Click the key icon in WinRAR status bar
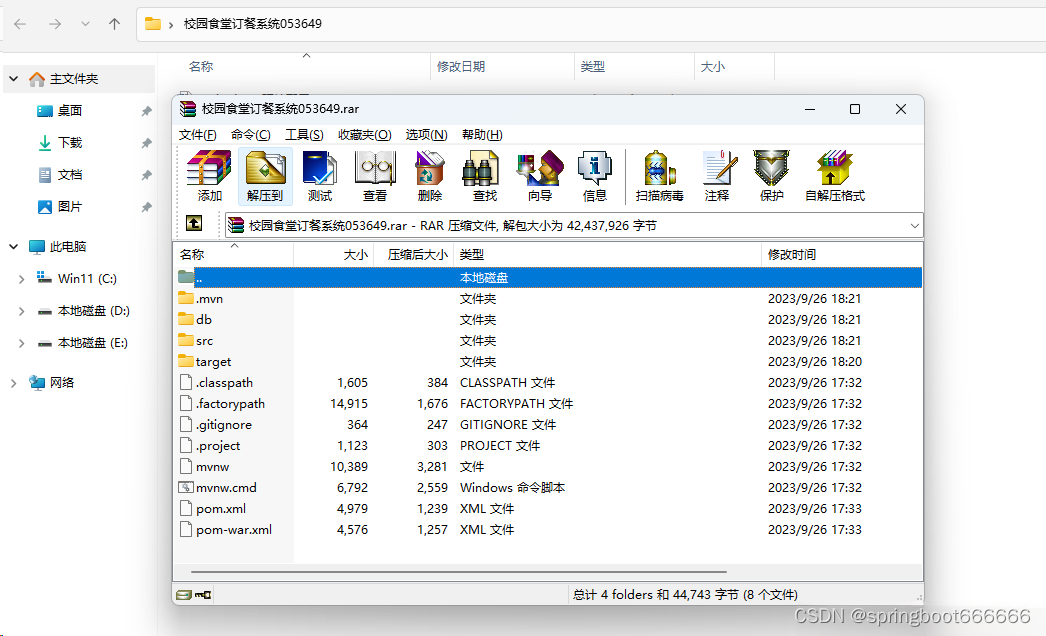The image size is (1046, 636). pos(203,595)
